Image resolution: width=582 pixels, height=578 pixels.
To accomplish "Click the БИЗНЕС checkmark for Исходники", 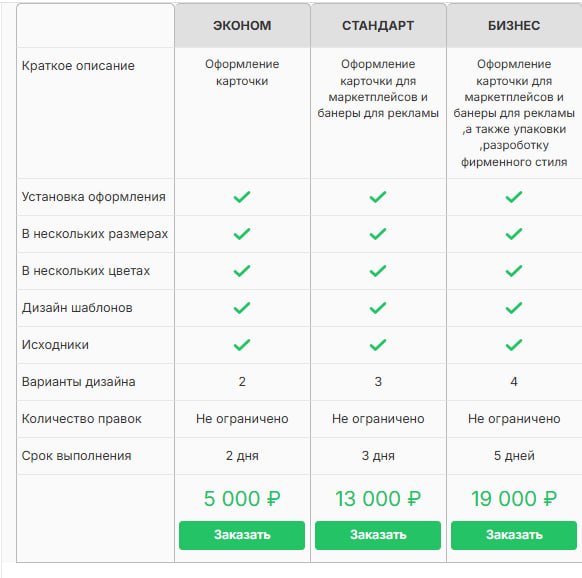I will tap(514, 345).
